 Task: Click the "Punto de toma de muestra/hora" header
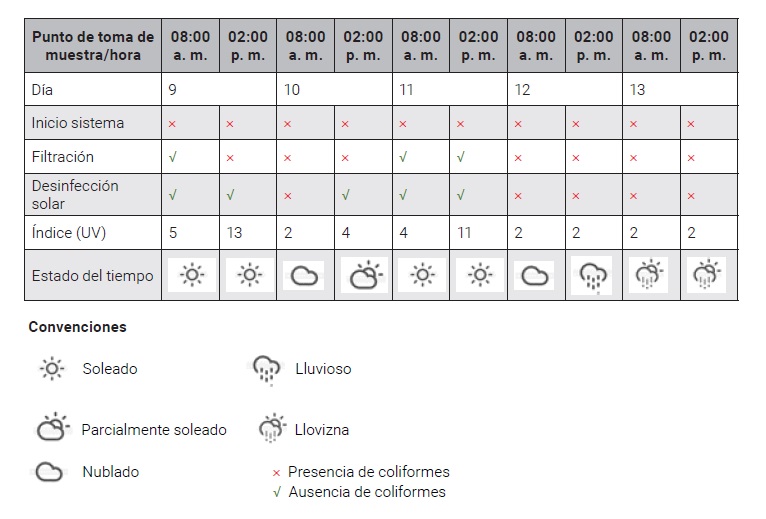[x=93, y=46]
